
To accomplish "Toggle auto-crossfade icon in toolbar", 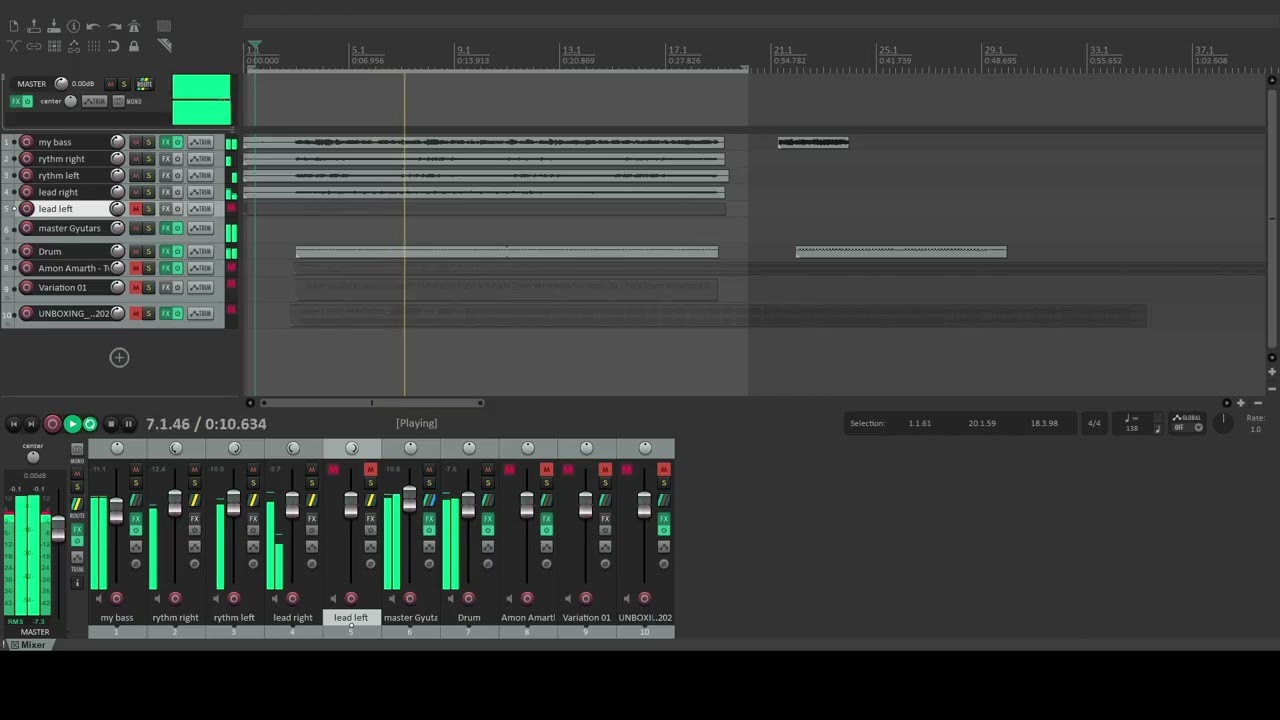I will tap(14, 46).
